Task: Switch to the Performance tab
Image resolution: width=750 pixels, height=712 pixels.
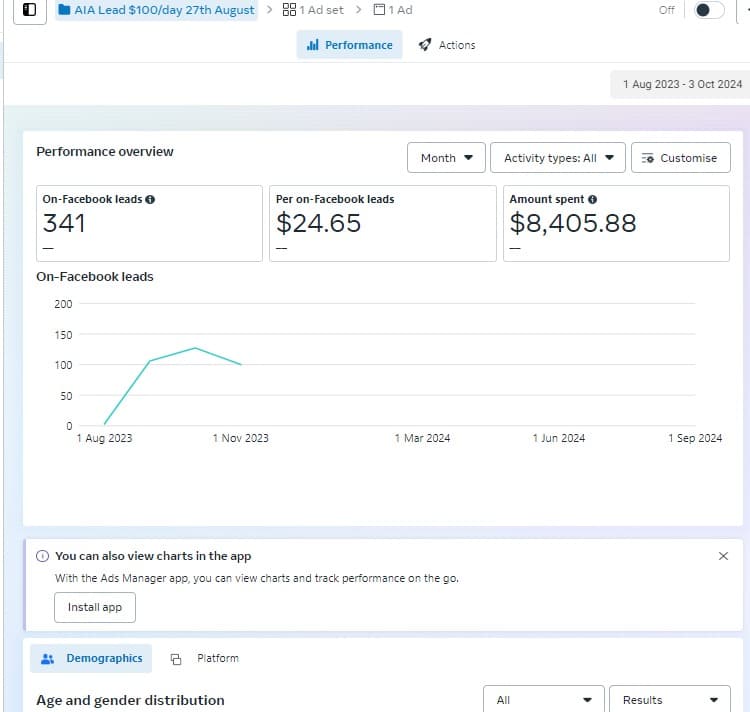Action: [349, 45]
